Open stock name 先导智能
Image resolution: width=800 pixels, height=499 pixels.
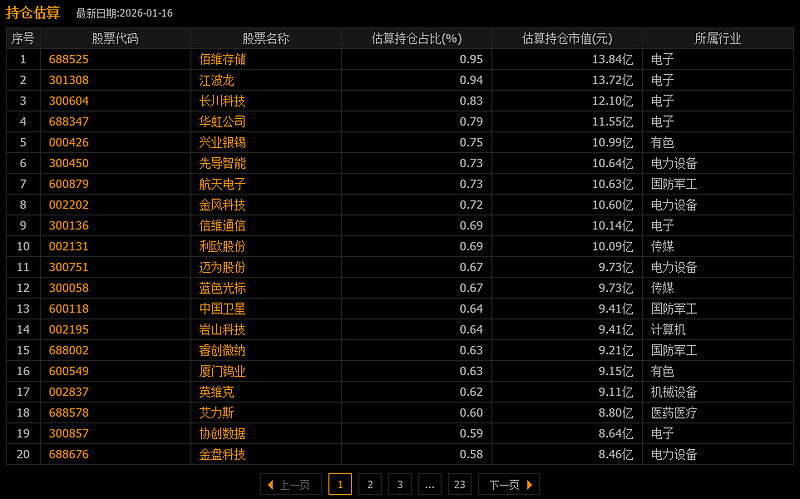tap(222, 163)
